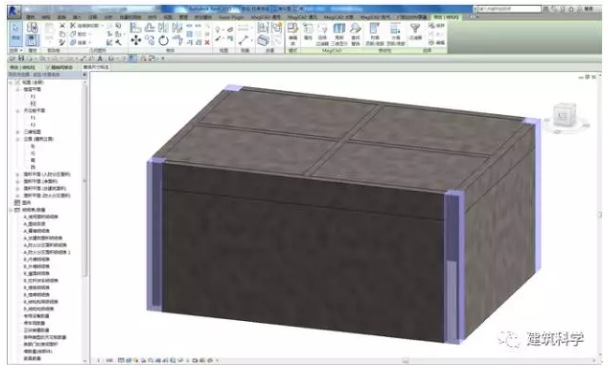Image resolution: width=611 pixels, height=370 pixels.
Task: Select the Rotate tool
Action: (x=163, y=40)
